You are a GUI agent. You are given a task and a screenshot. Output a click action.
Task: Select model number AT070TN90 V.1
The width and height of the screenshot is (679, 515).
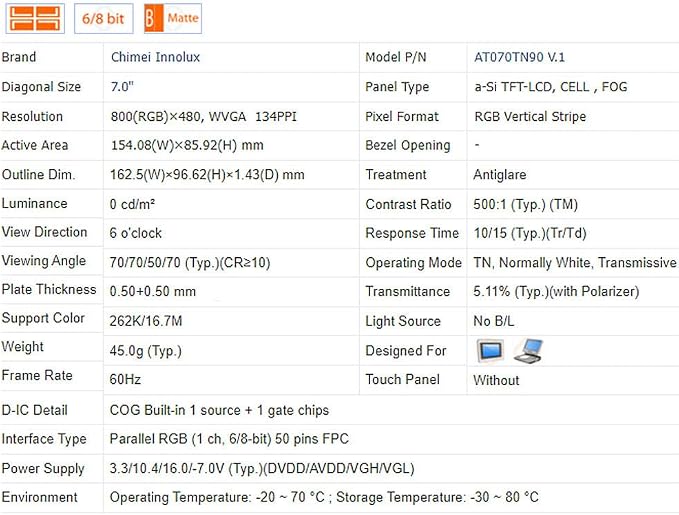(x=519, y=57)
